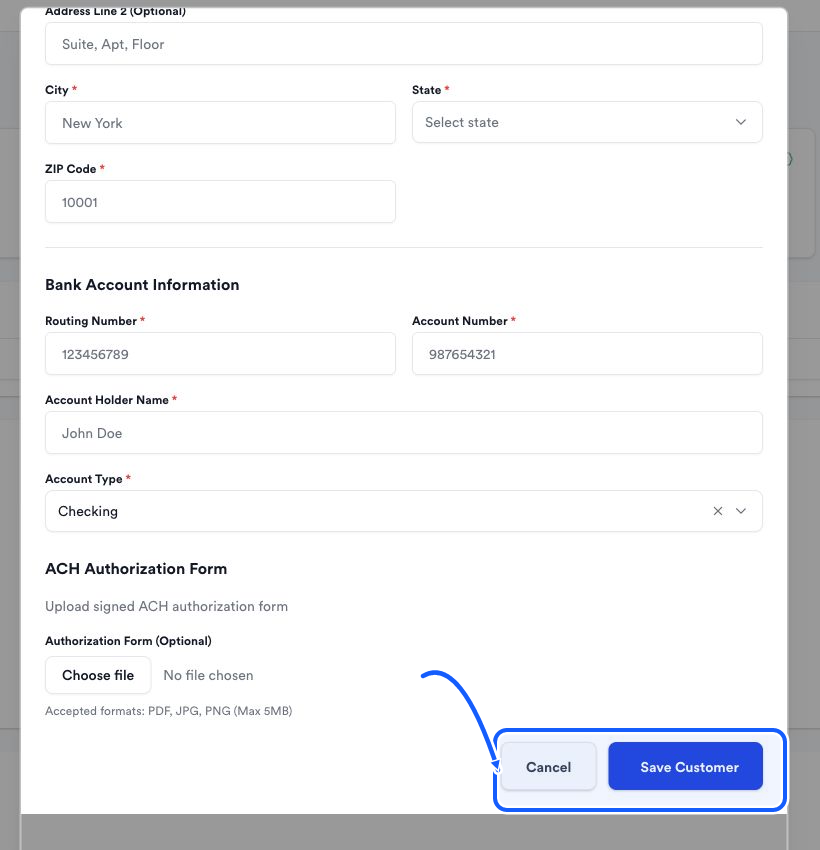The image size is (820, 850).
Task: Click the Cancel button
Action: coord(548,766)
